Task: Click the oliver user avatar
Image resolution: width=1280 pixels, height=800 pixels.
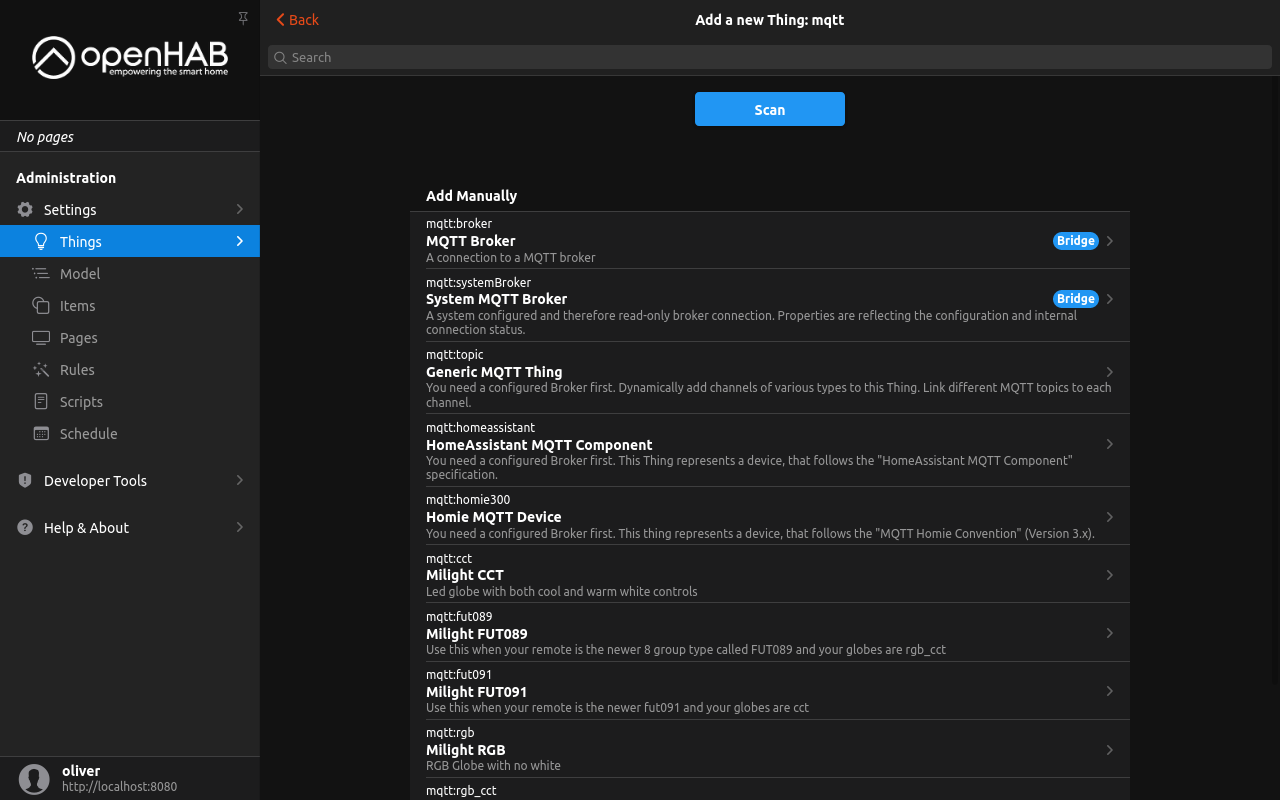Action: [x=34, y=779]
